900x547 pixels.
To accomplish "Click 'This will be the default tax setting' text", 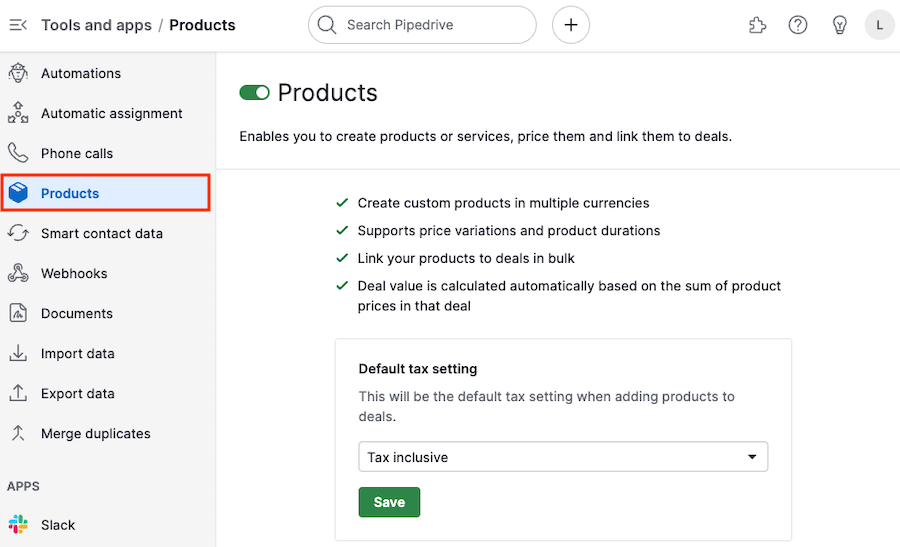I will tap(546, 406).
